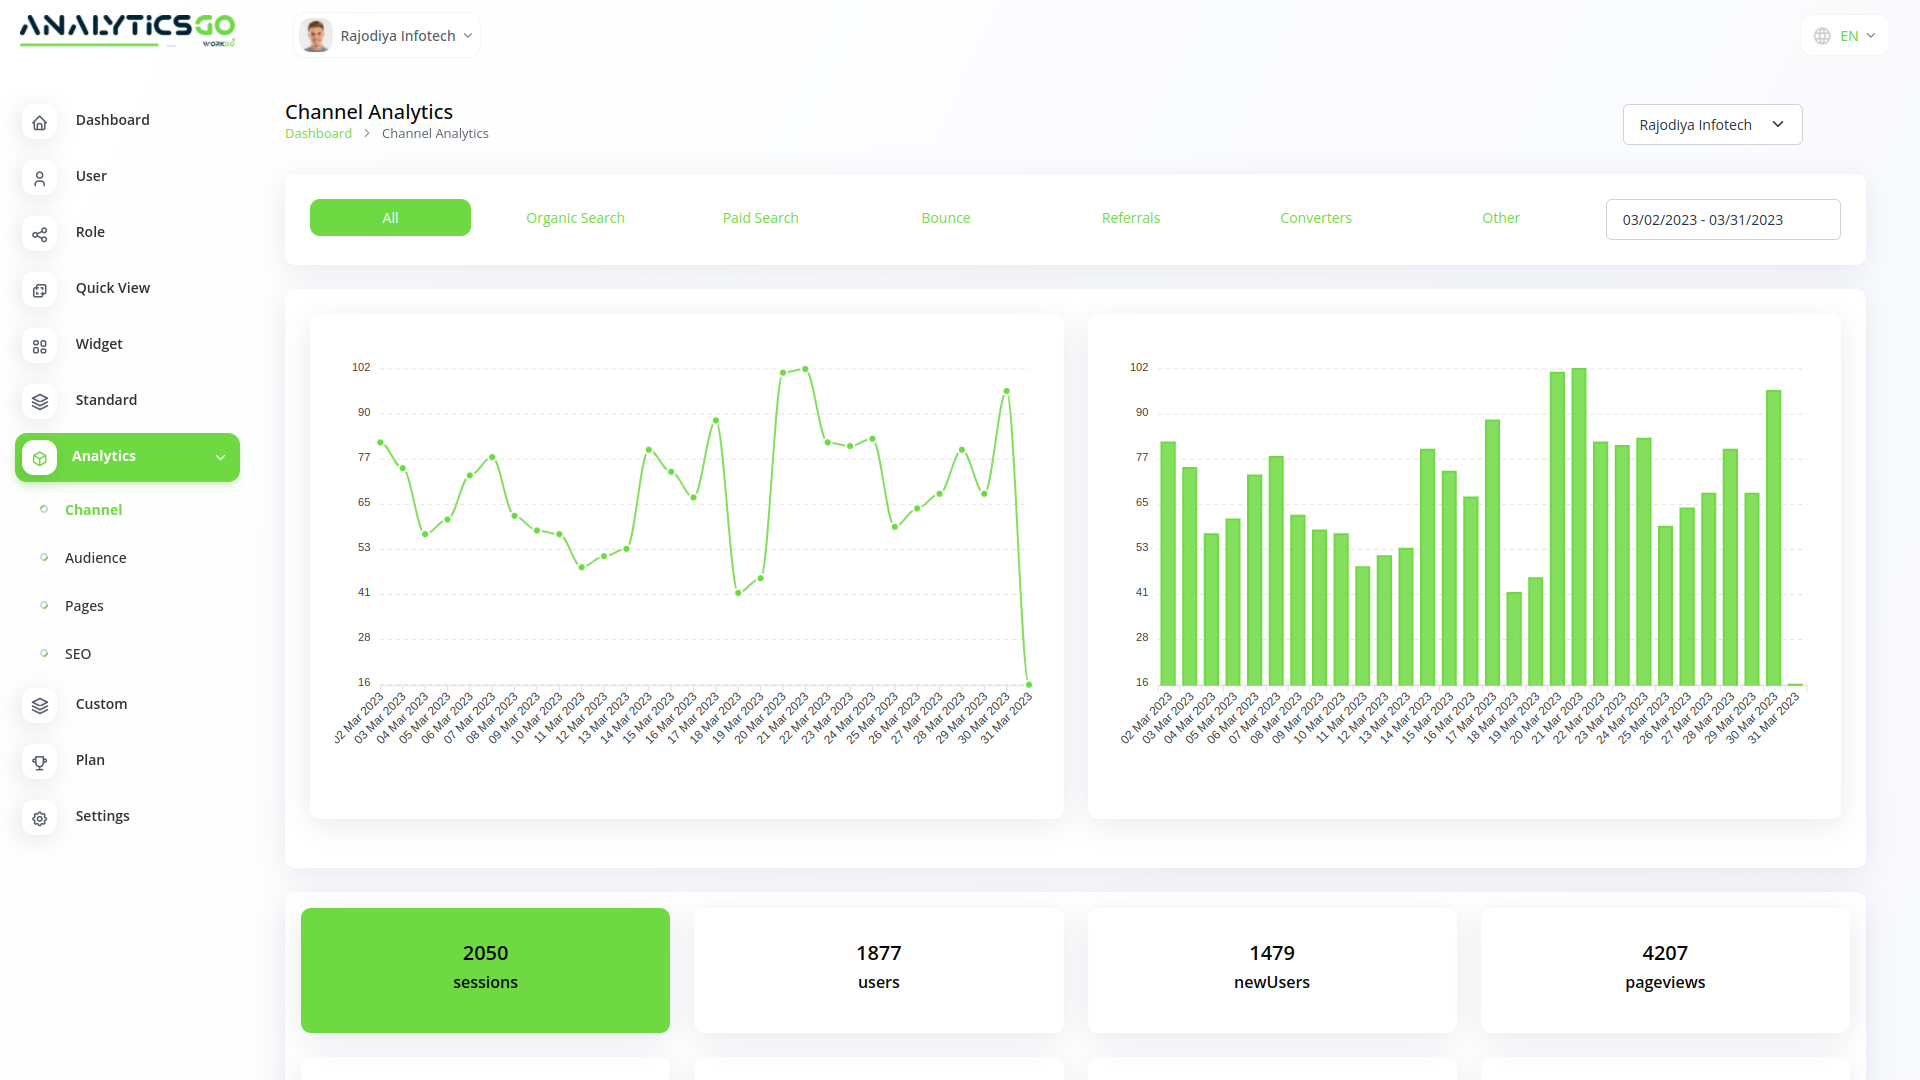
Task: Click the AnalyticsGo logo
Action: [x=127, y=30]
